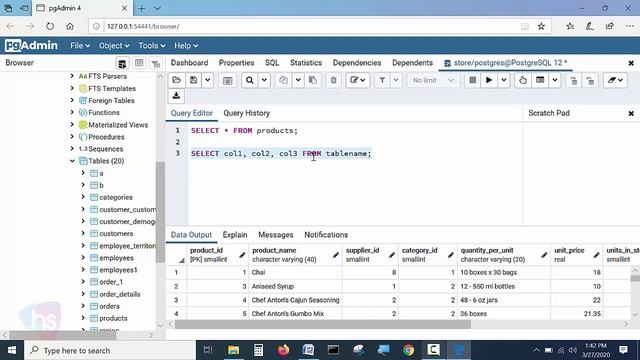Run the query with Execute button

coord(489,80)
